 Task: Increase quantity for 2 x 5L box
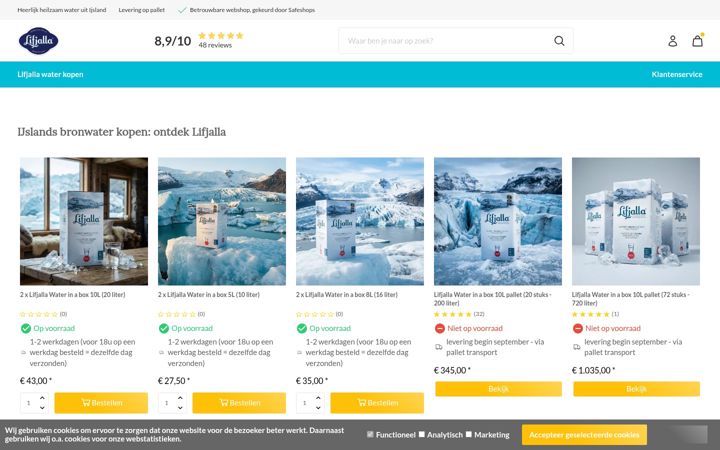point(180,398)
